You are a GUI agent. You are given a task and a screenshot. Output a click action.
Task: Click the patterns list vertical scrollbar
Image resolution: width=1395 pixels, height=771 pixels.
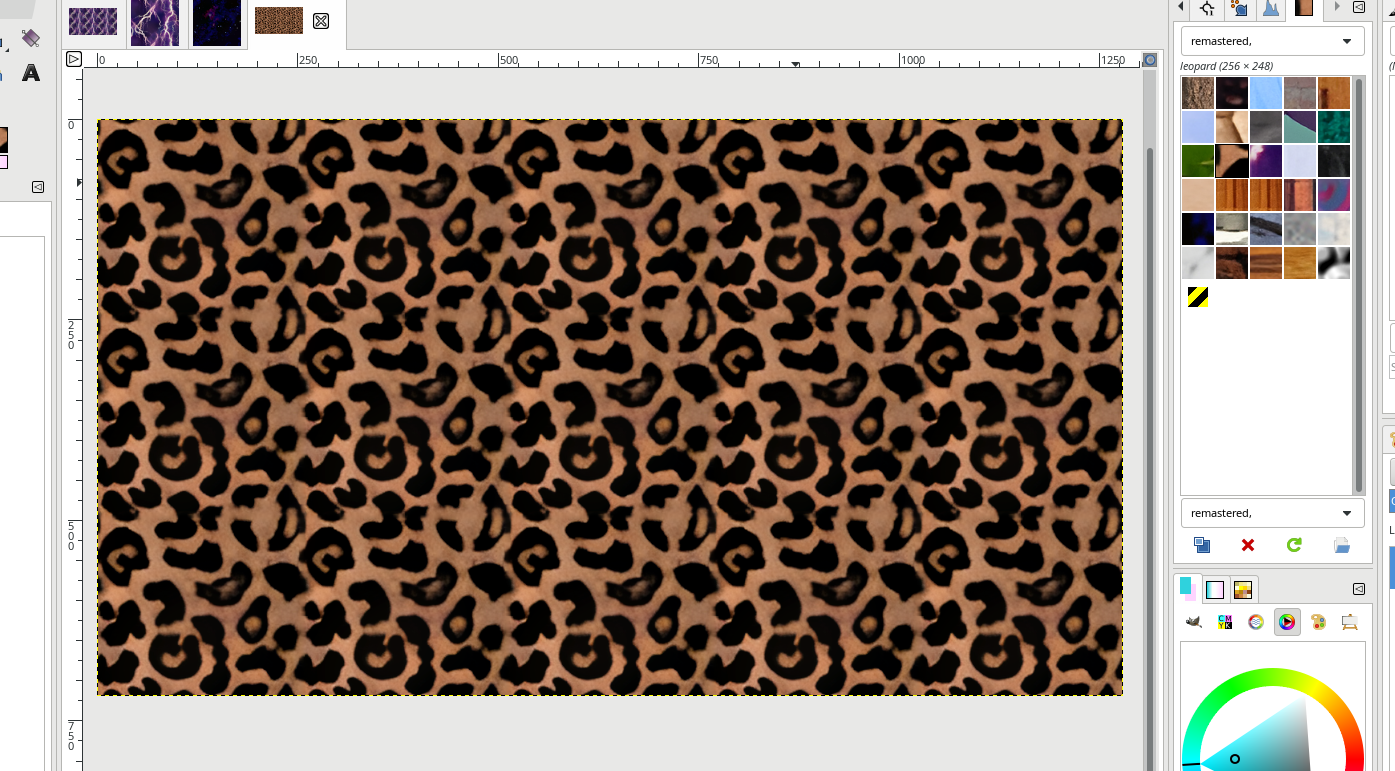[1359, 285]
